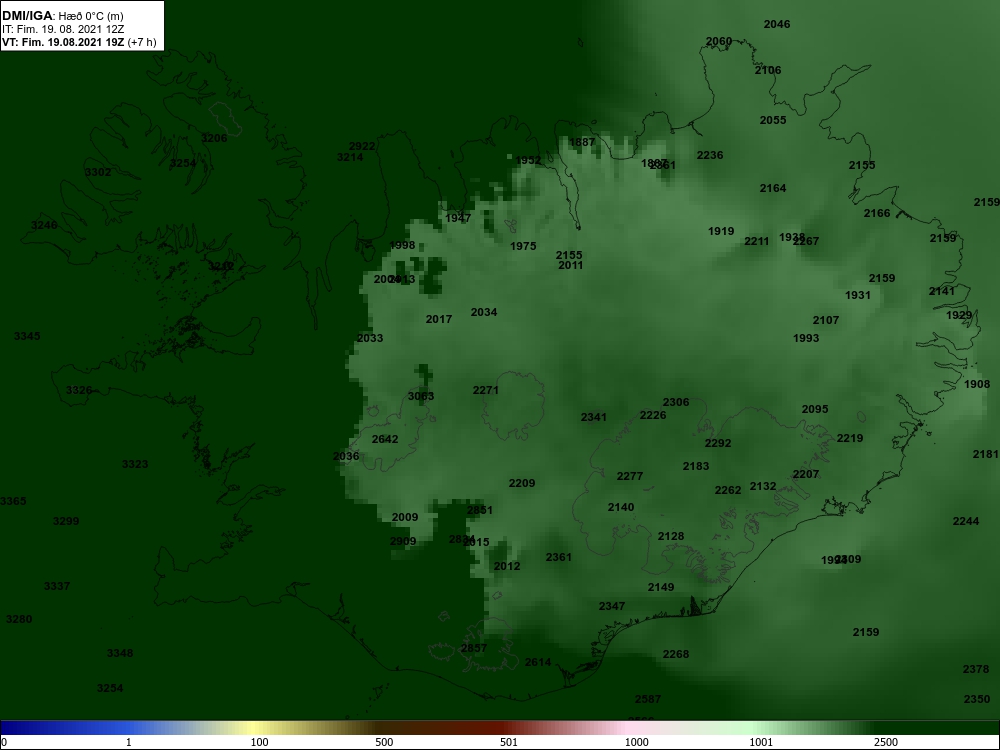The height and width of the screenshot is (750, 1000).
Task: Click the 2036 value on the map
Action: pyautogui.click(x=346, y=456)
